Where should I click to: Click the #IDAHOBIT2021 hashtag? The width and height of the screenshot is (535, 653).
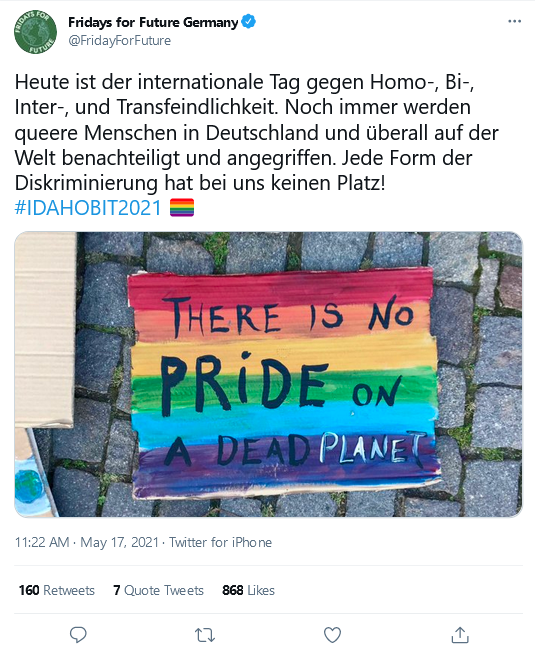pos(88,207)
